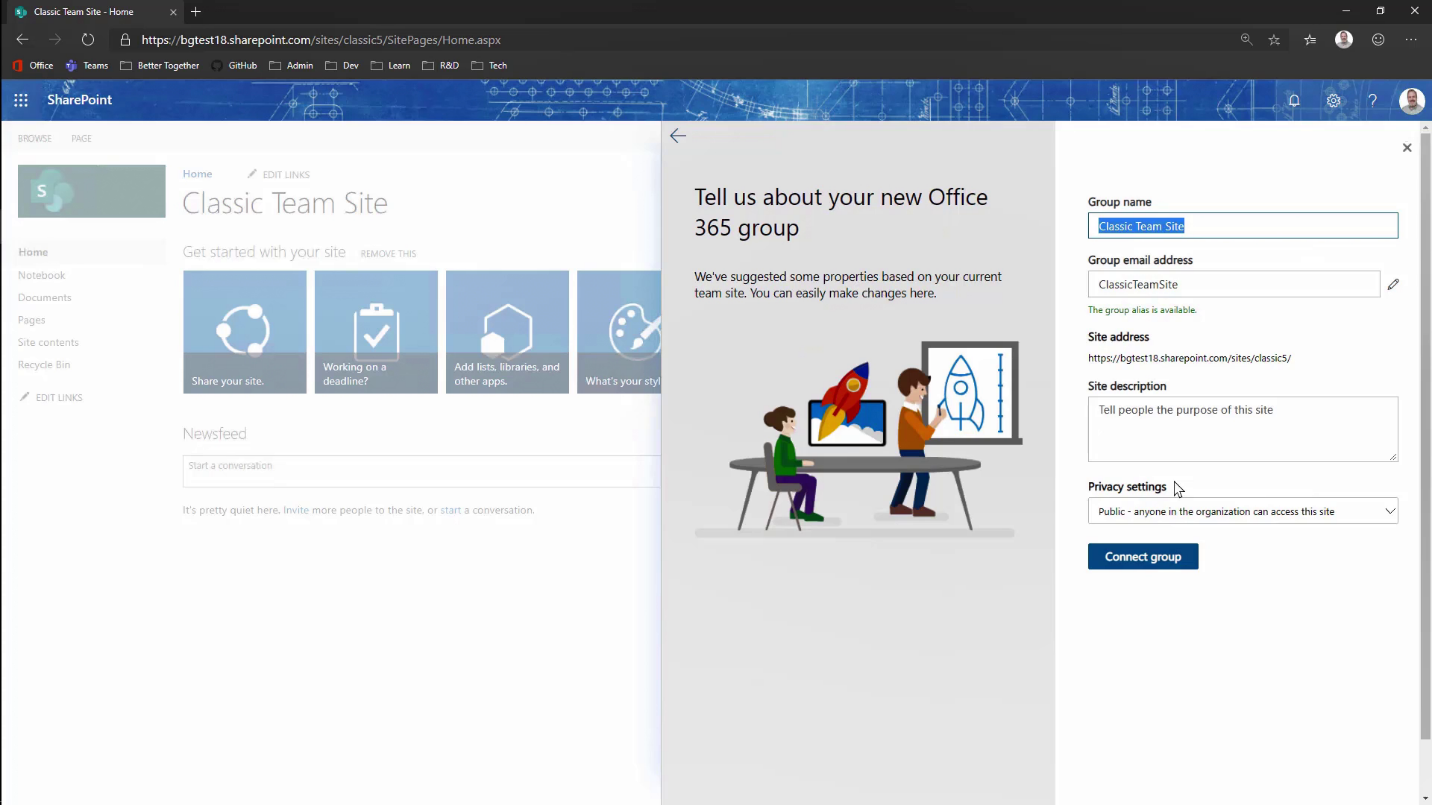
Task: Click the Connect group button
Action: point(1143,557)
